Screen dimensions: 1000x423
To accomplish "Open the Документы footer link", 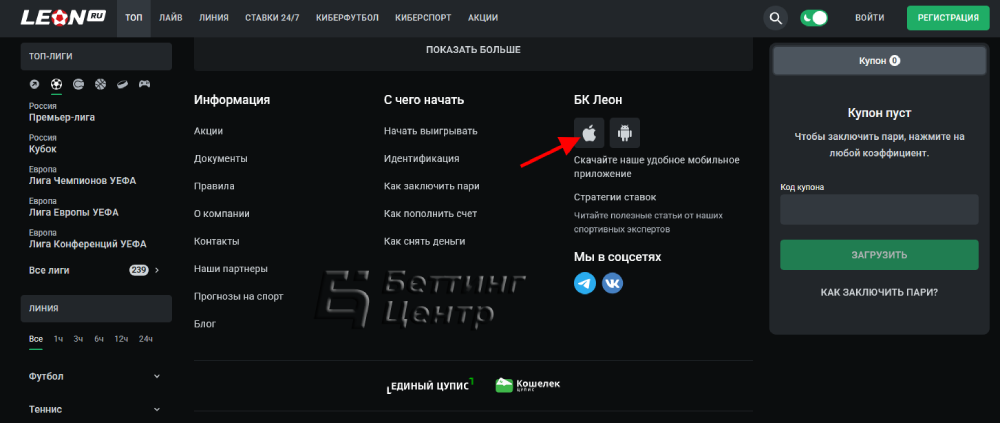I will [221, 158].
